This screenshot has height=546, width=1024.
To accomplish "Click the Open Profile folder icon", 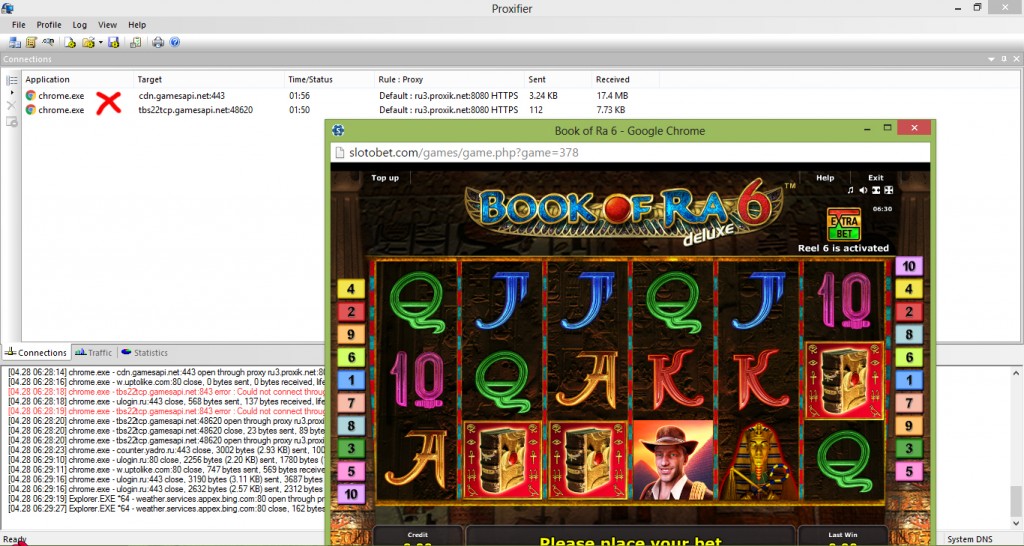I will coord(88,42).
